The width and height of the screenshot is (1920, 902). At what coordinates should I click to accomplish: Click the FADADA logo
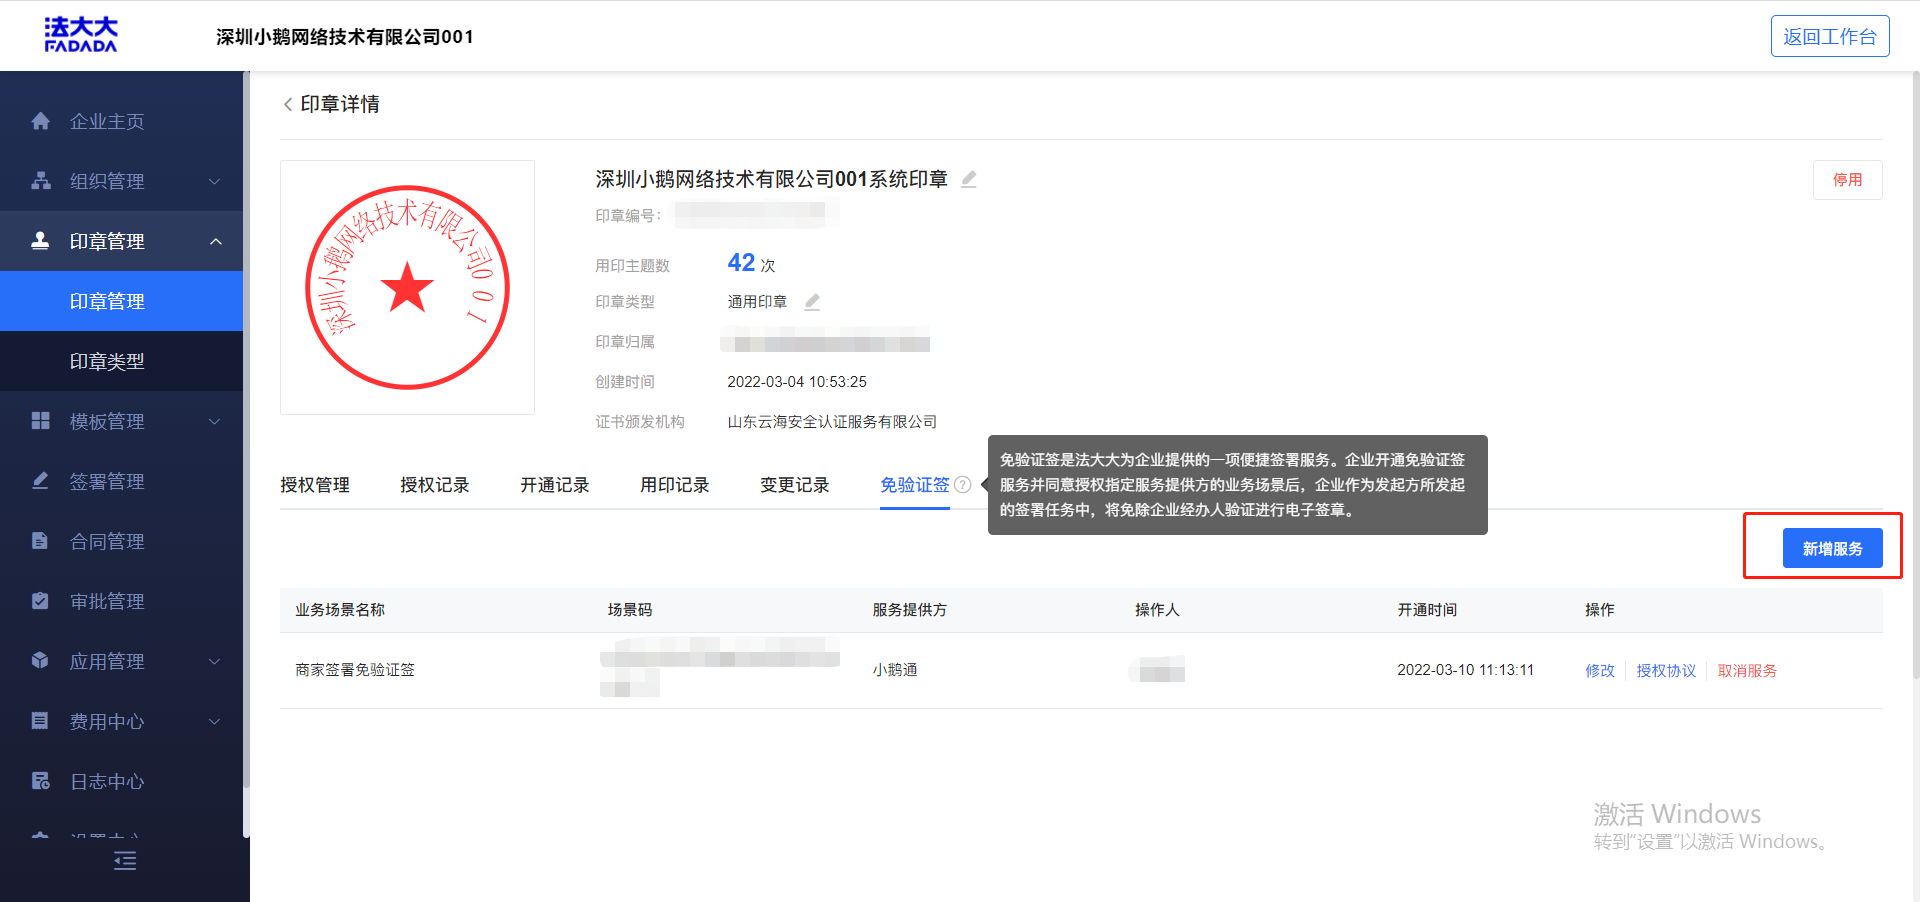tap(81, 35)
